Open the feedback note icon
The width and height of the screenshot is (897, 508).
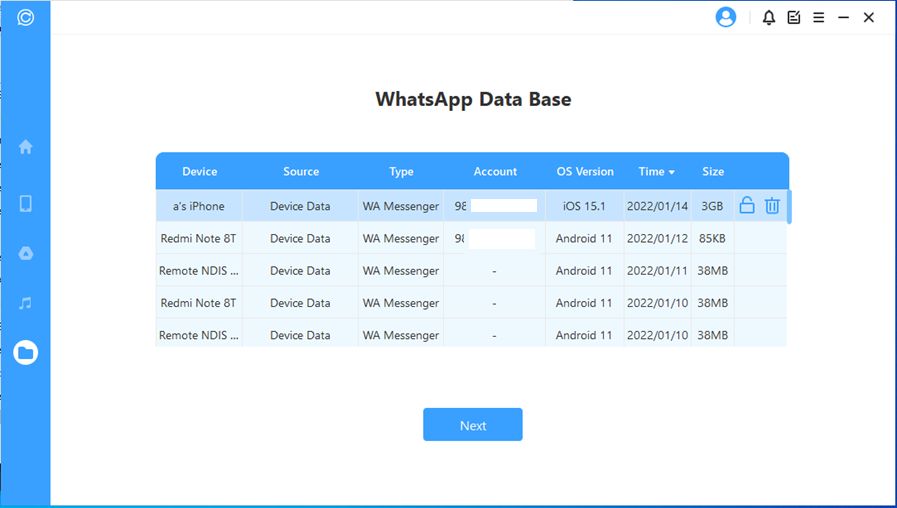pyautogui.click(x=794, y=17)
